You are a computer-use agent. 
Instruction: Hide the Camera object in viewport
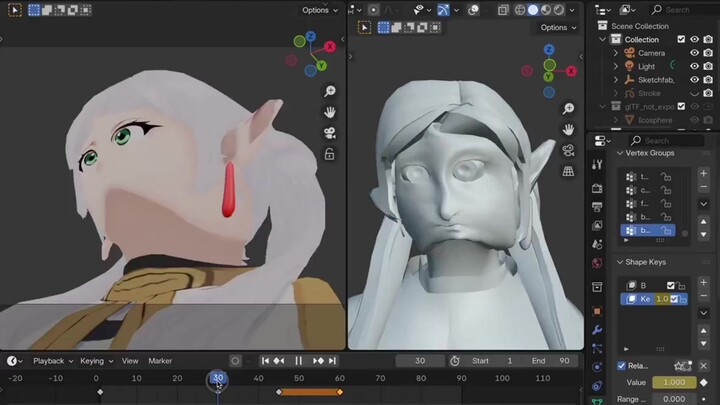(694, 53)
